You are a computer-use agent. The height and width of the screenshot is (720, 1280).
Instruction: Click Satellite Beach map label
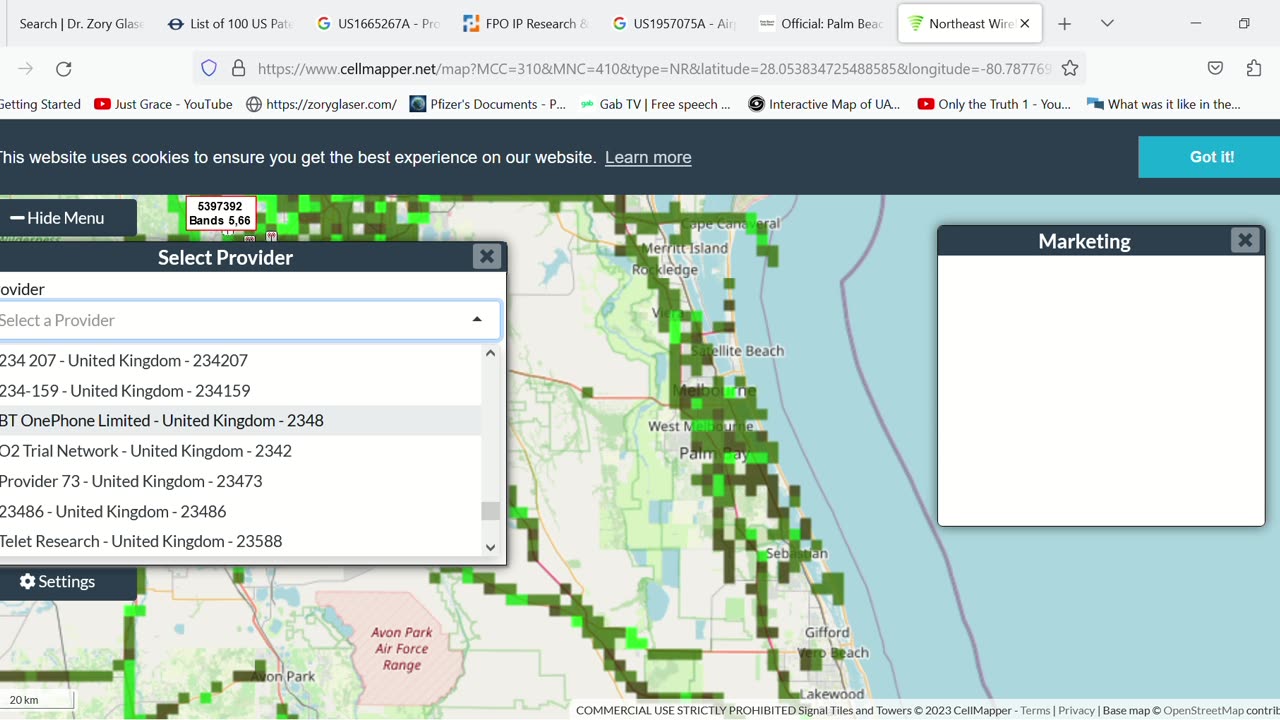tap(737, 351)
